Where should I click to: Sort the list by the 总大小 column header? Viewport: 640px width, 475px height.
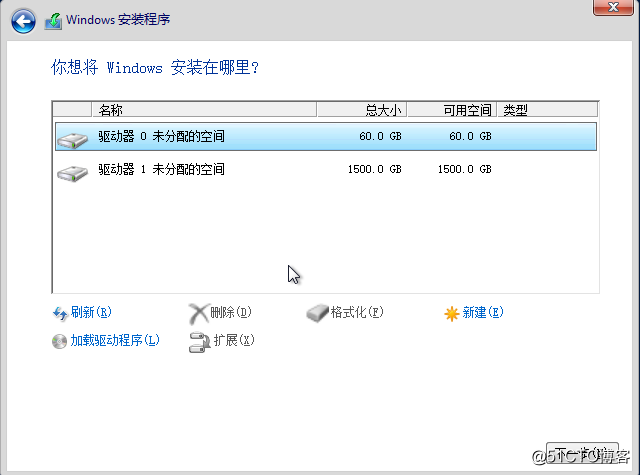pos(362,110)
